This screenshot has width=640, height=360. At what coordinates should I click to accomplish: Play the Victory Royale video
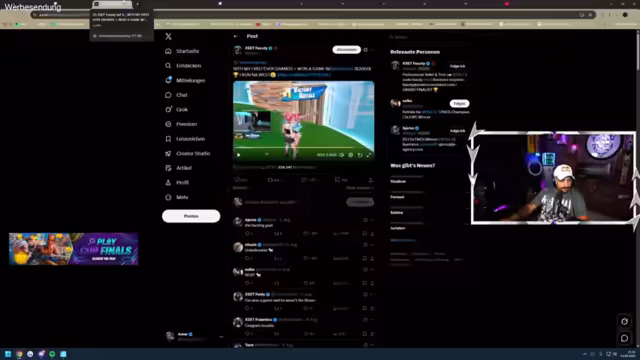click(x=239, y=155)
